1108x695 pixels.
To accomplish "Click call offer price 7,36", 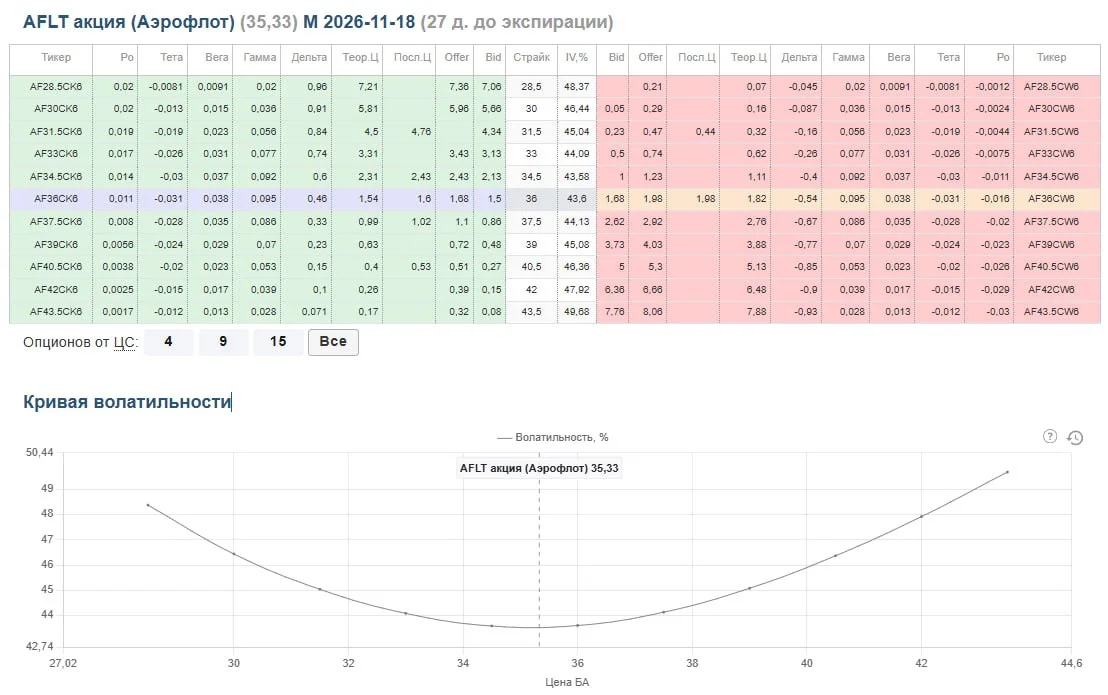I will 459,86.
